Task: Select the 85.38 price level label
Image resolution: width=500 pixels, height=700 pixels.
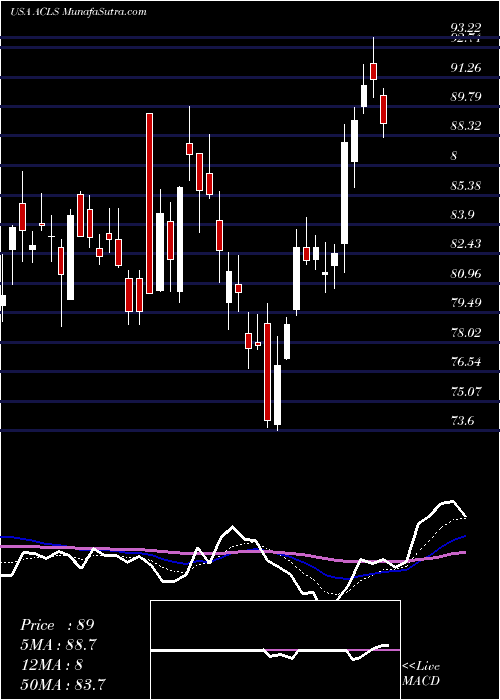Action: pos(466,185)
